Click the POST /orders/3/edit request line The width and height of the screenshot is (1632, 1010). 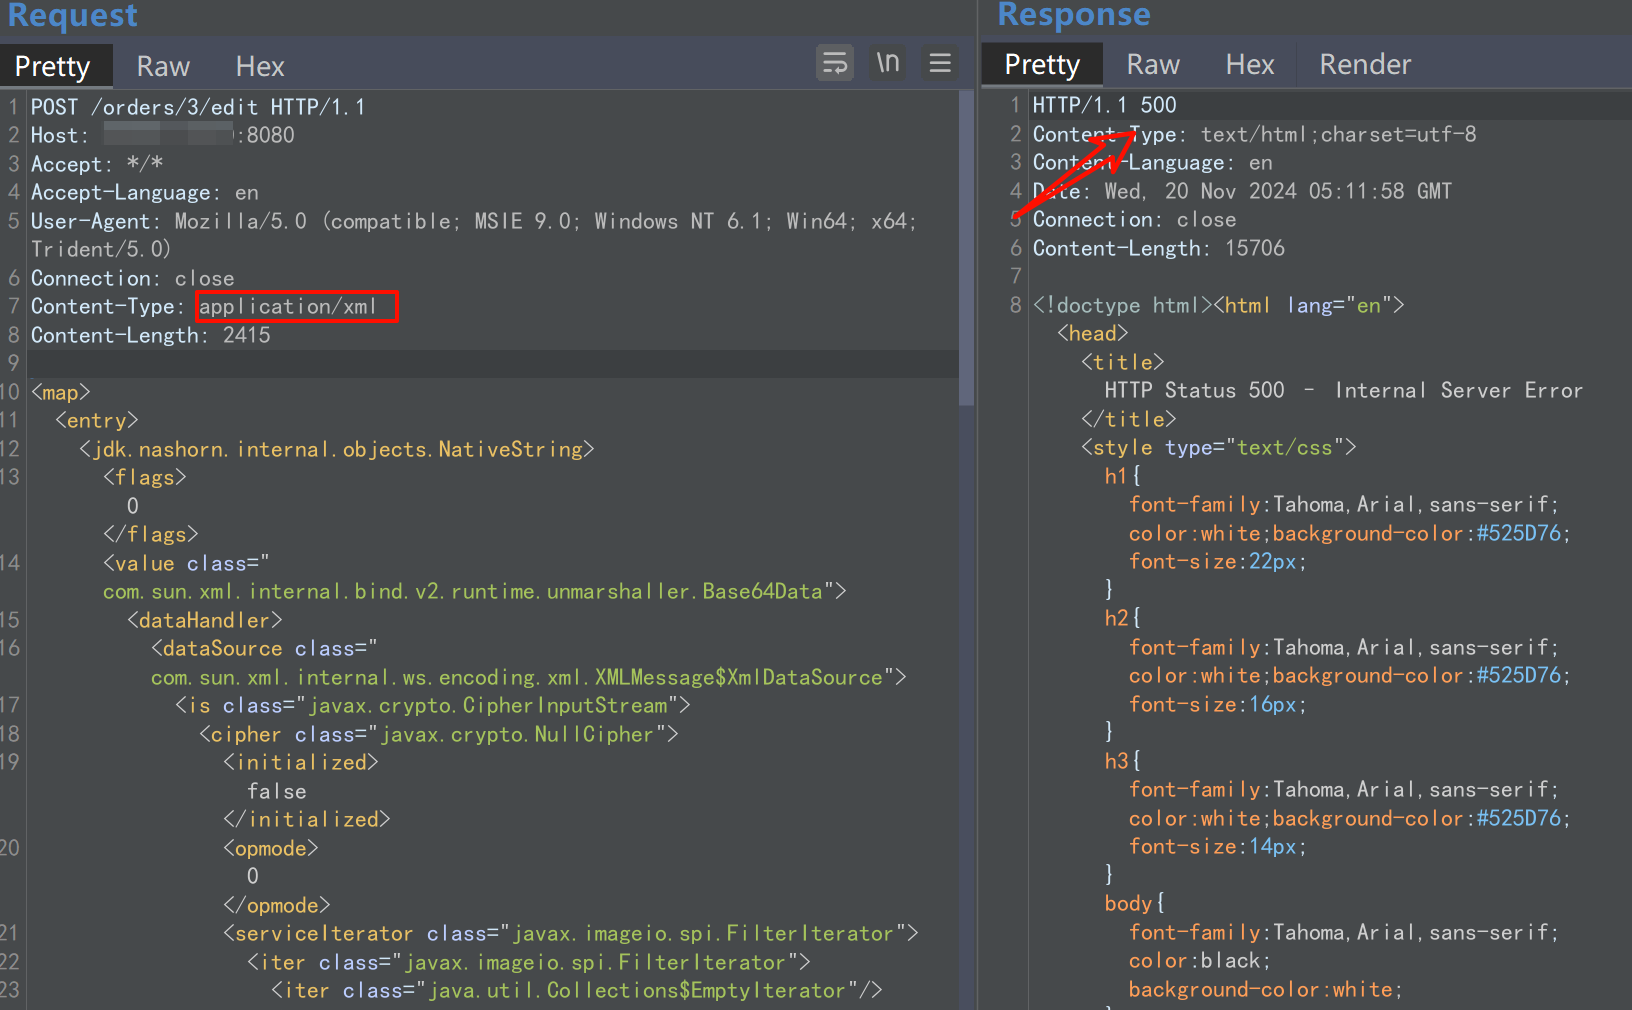198,107
